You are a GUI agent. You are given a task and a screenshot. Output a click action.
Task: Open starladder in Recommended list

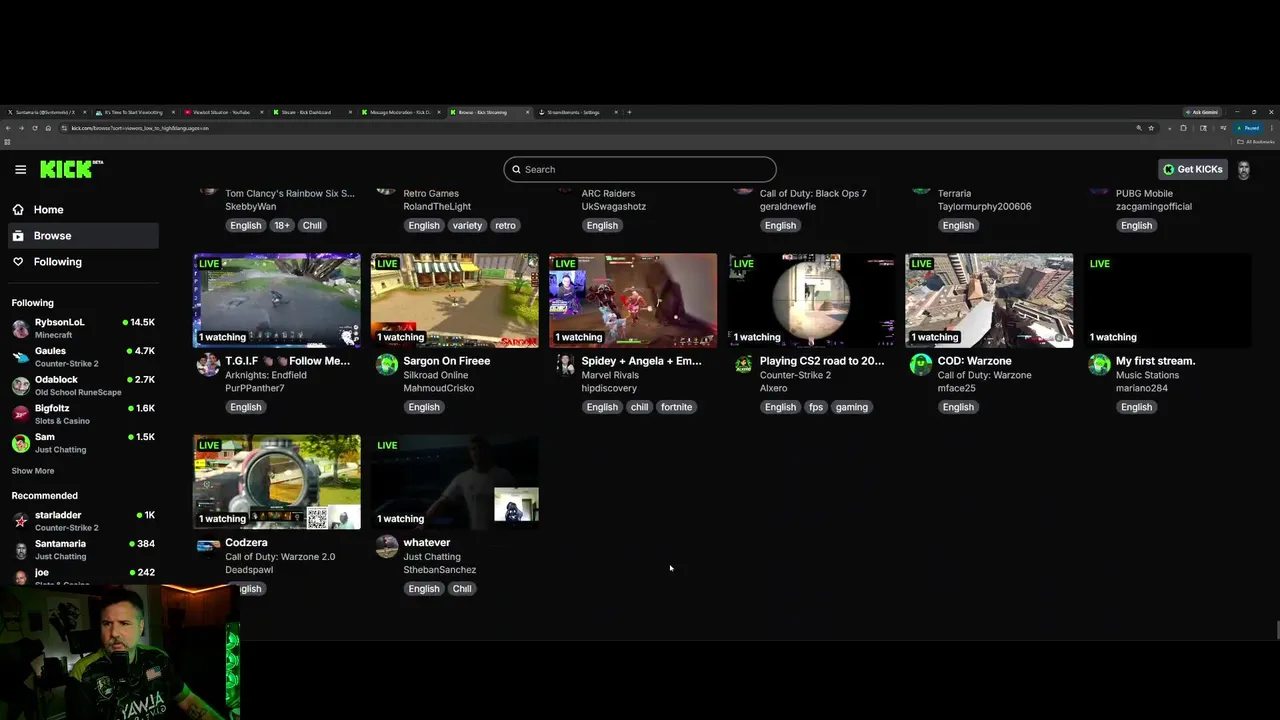[x=82, y=521]
